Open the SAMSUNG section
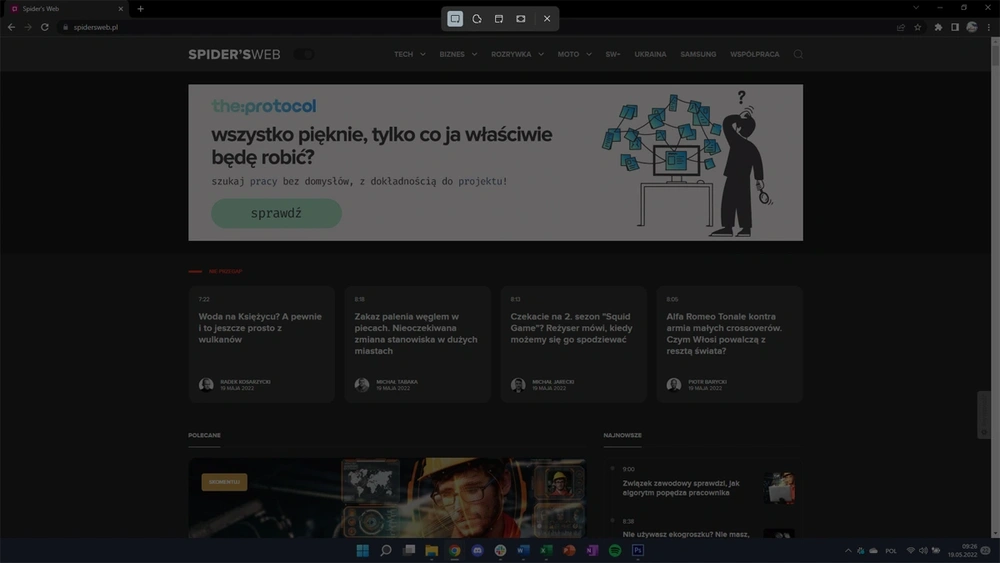Screen dimensions: 1000x563 [698, 54]
